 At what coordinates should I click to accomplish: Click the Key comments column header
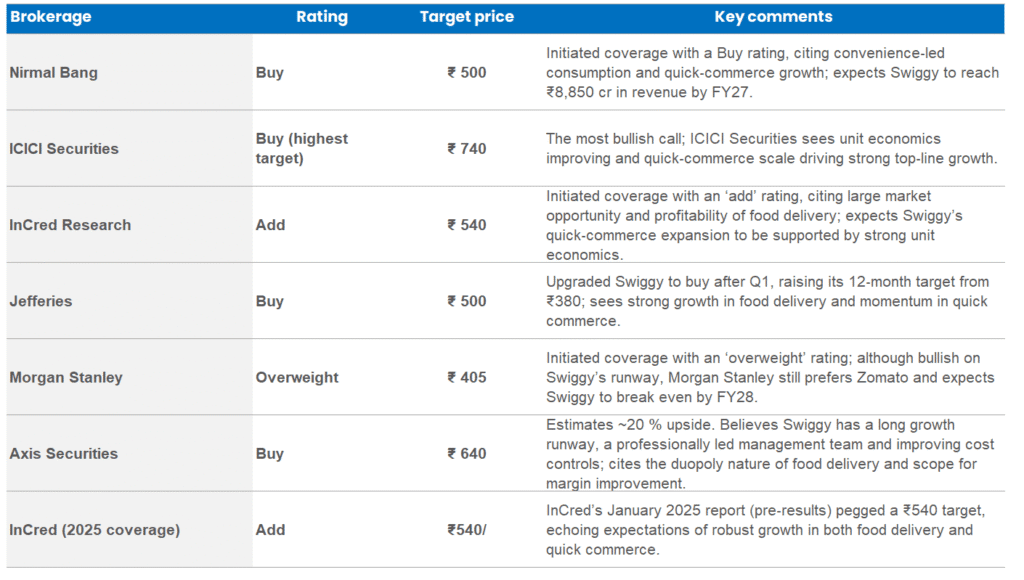point(773,17)
